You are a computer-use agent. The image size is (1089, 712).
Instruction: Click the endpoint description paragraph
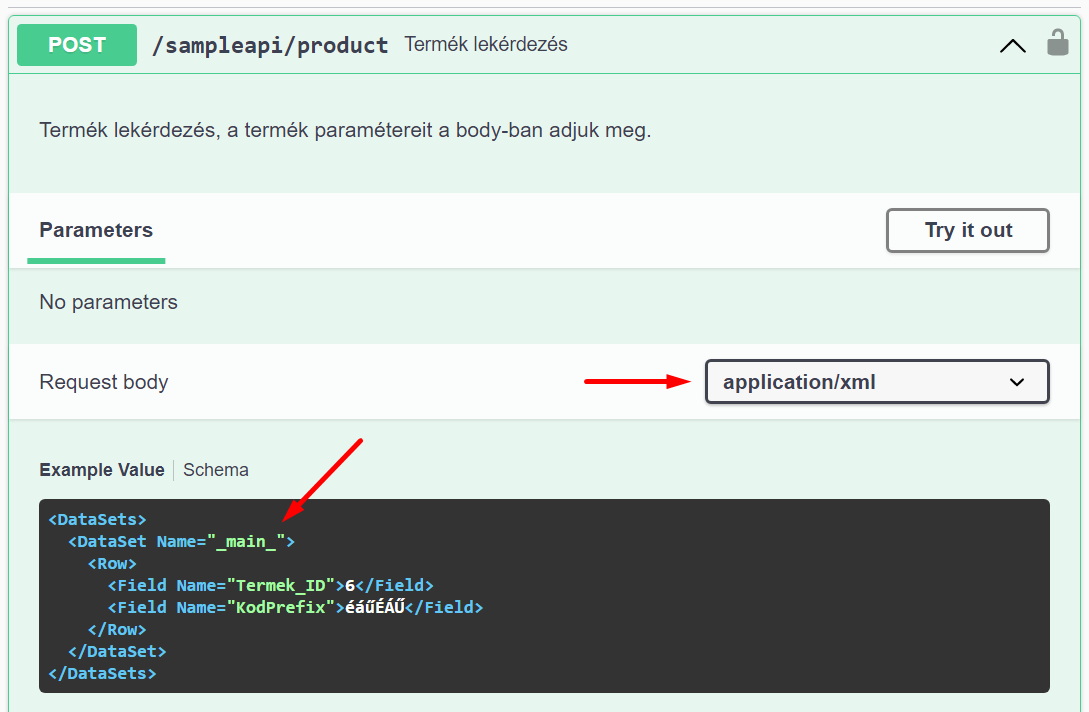pos(345,130)
